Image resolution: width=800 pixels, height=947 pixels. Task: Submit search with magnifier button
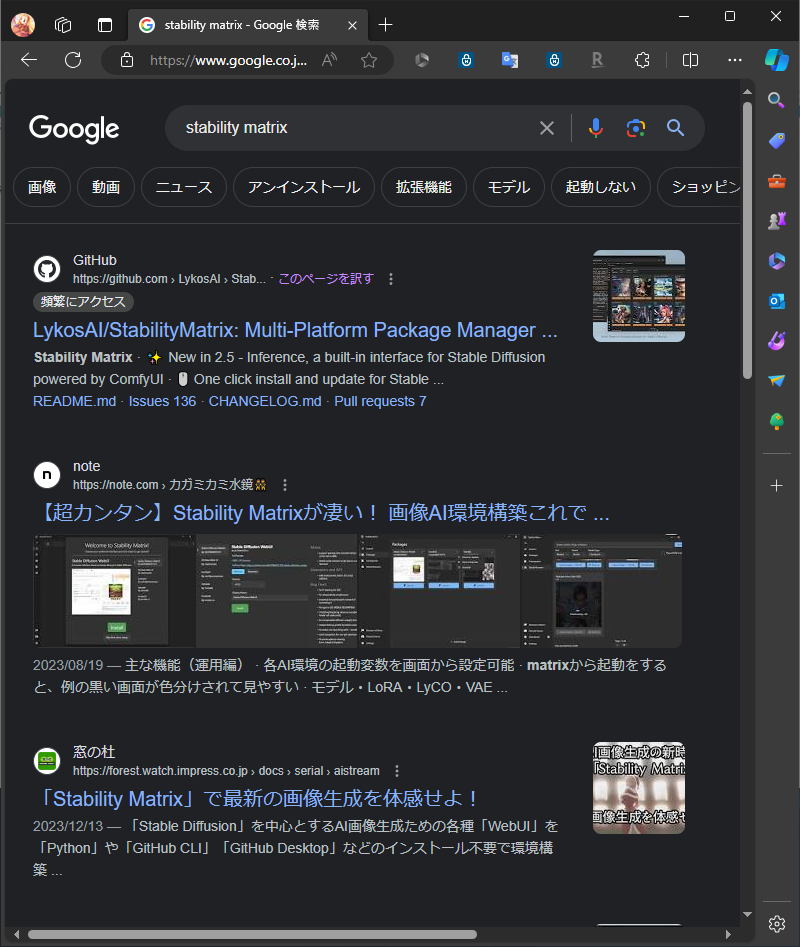pos(675,128)
